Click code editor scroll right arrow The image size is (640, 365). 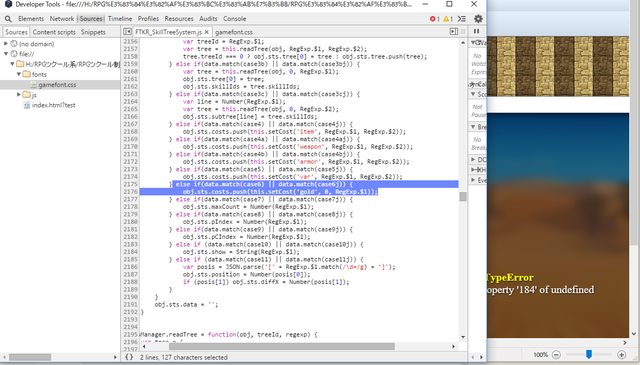click(x=453, y=346)
